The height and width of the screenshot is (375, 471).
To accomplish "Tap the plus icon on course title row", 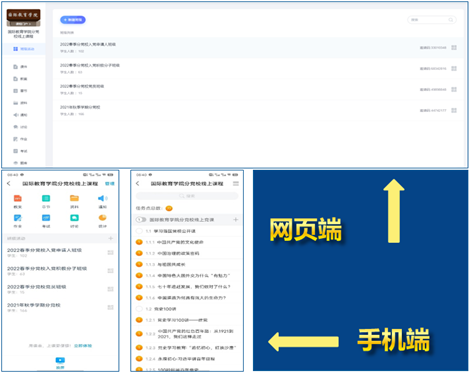I will [235, 220].
